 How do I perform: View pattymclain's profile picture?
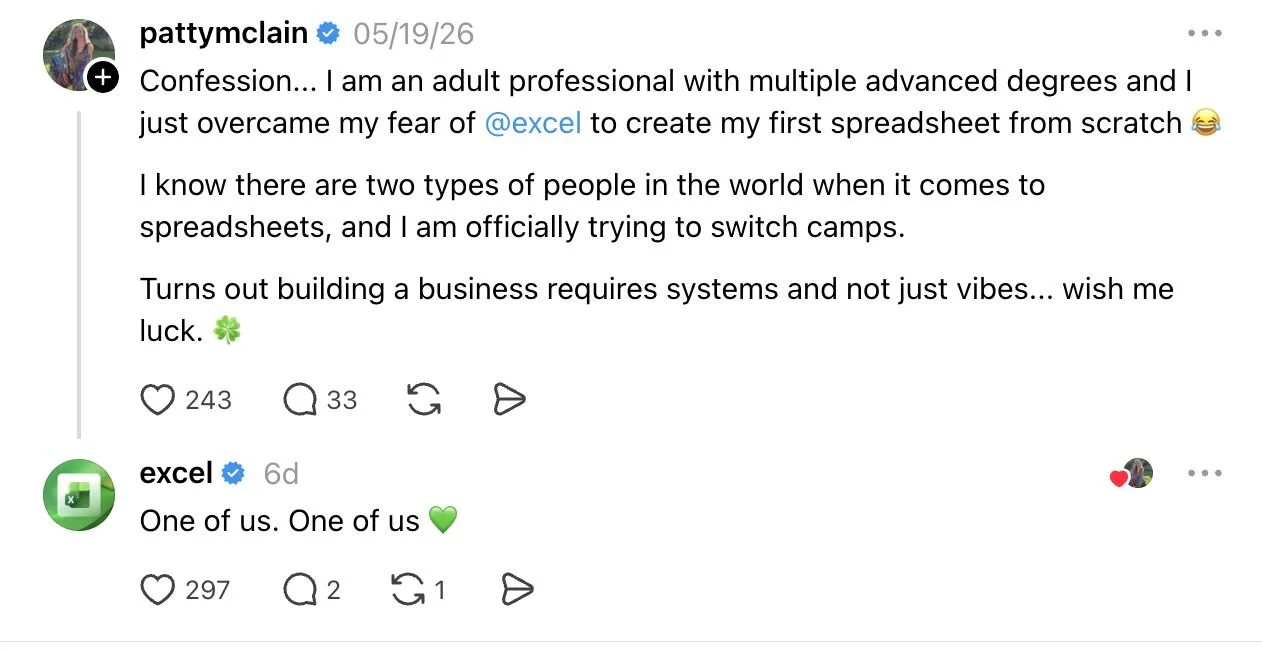(x=78, y=55)
